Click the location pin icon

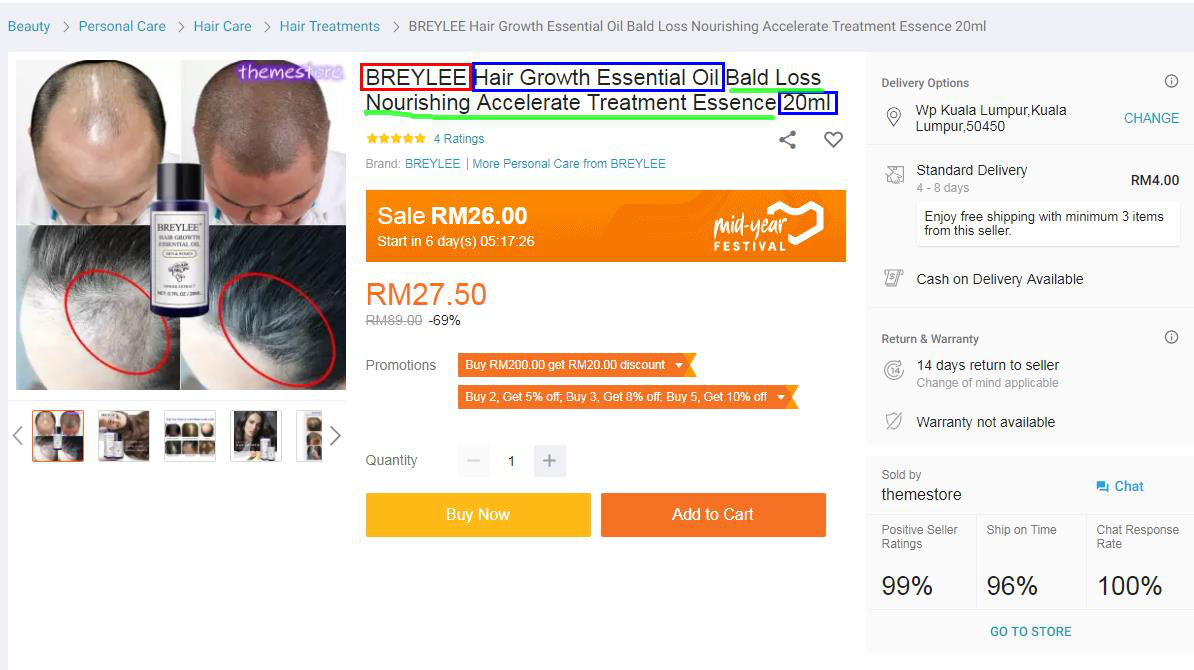pos(894,116)
